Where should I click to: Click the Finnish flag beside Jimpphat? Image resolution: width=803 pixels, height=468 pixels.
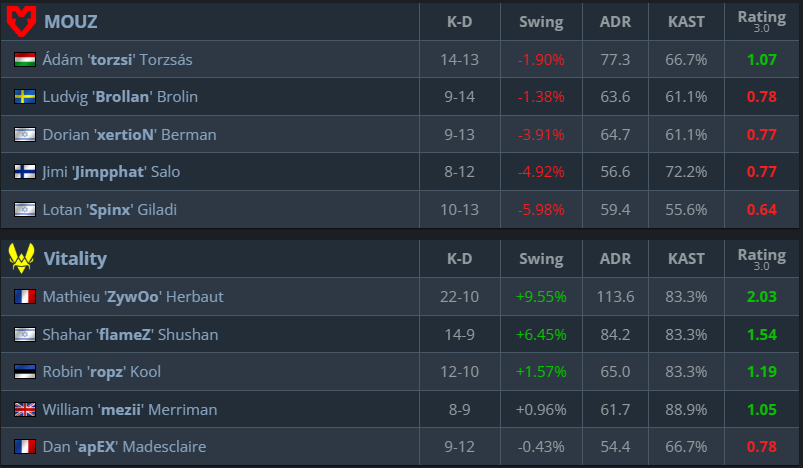click(x=25, y=172)
